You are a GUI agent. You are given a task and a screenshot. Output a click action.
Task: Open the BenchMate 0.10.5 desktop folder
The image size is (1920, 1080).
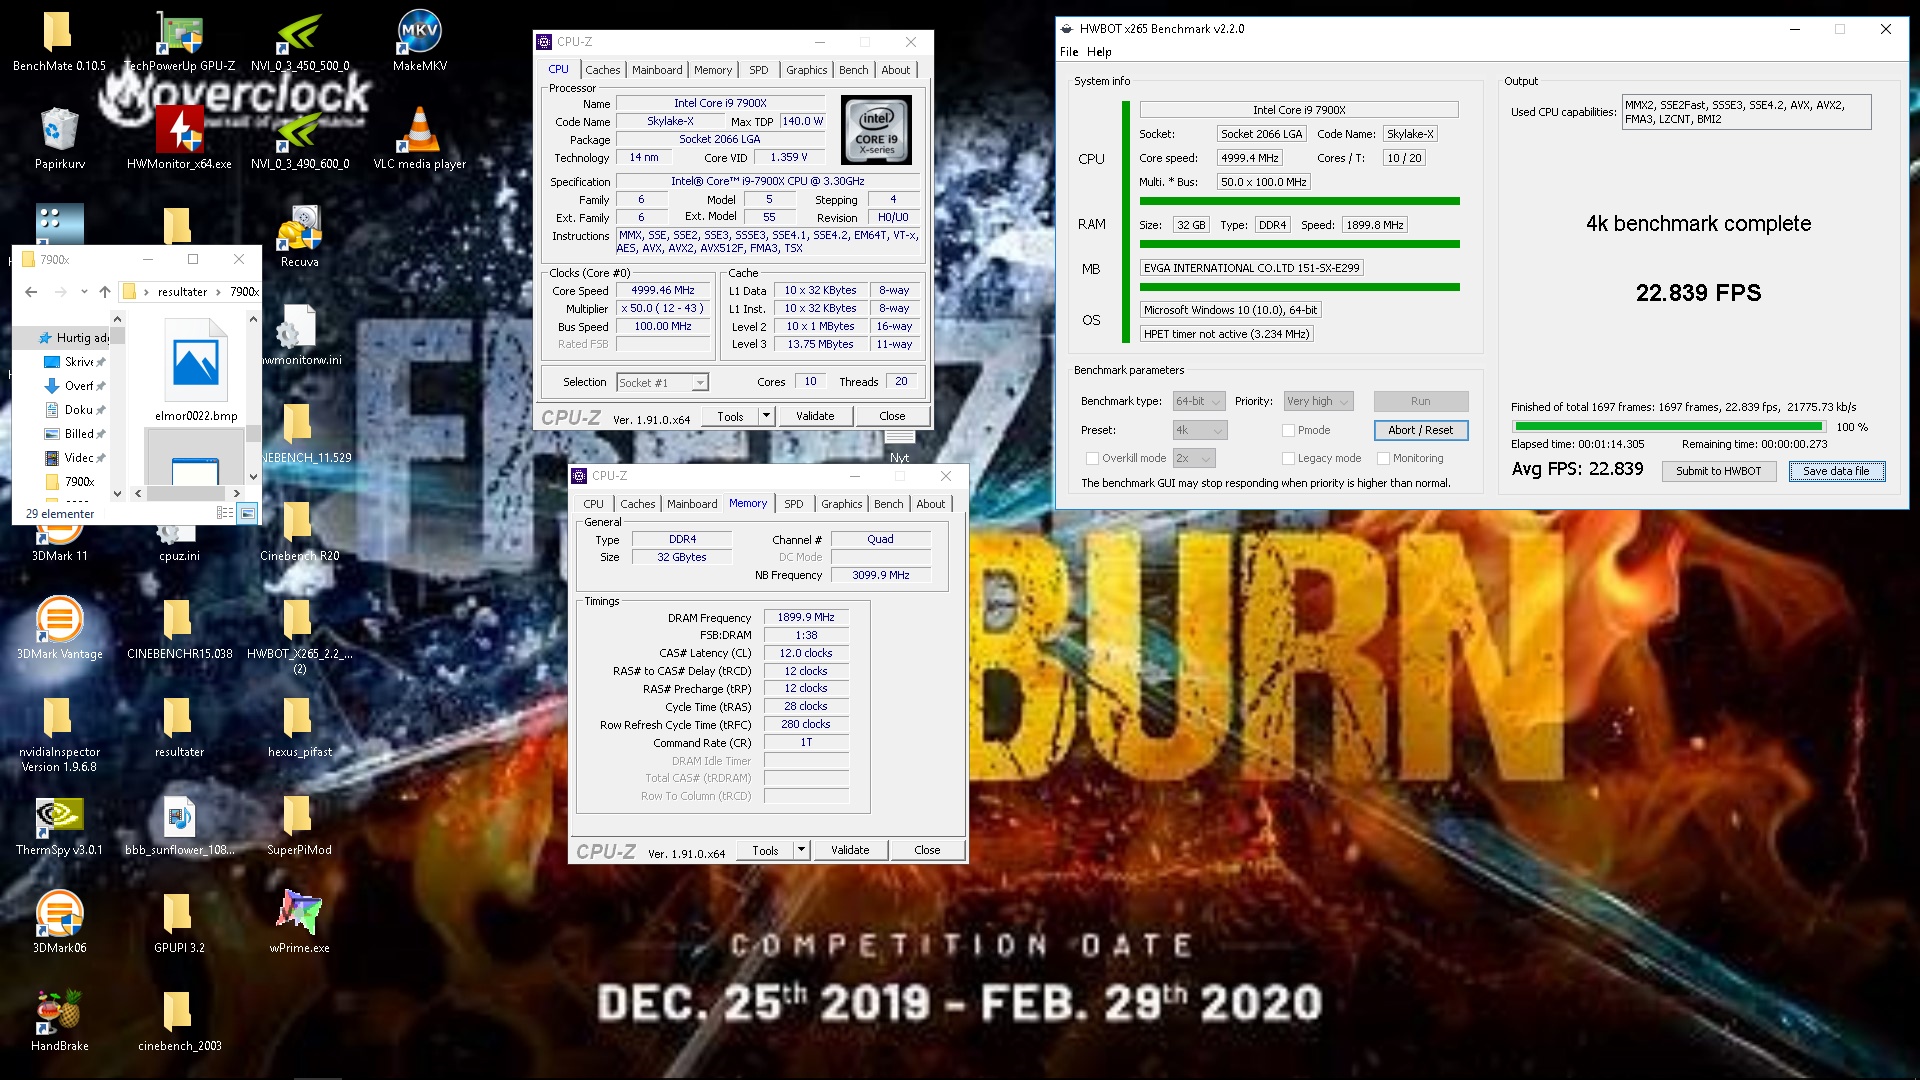click(x=58, y=40)
